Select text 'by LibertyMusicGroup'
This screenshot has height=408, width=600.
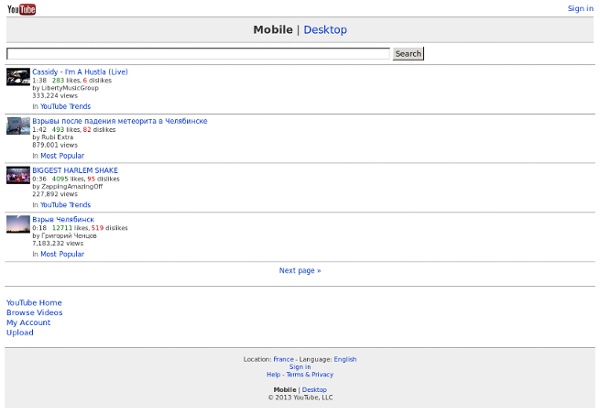coord(65,88)
